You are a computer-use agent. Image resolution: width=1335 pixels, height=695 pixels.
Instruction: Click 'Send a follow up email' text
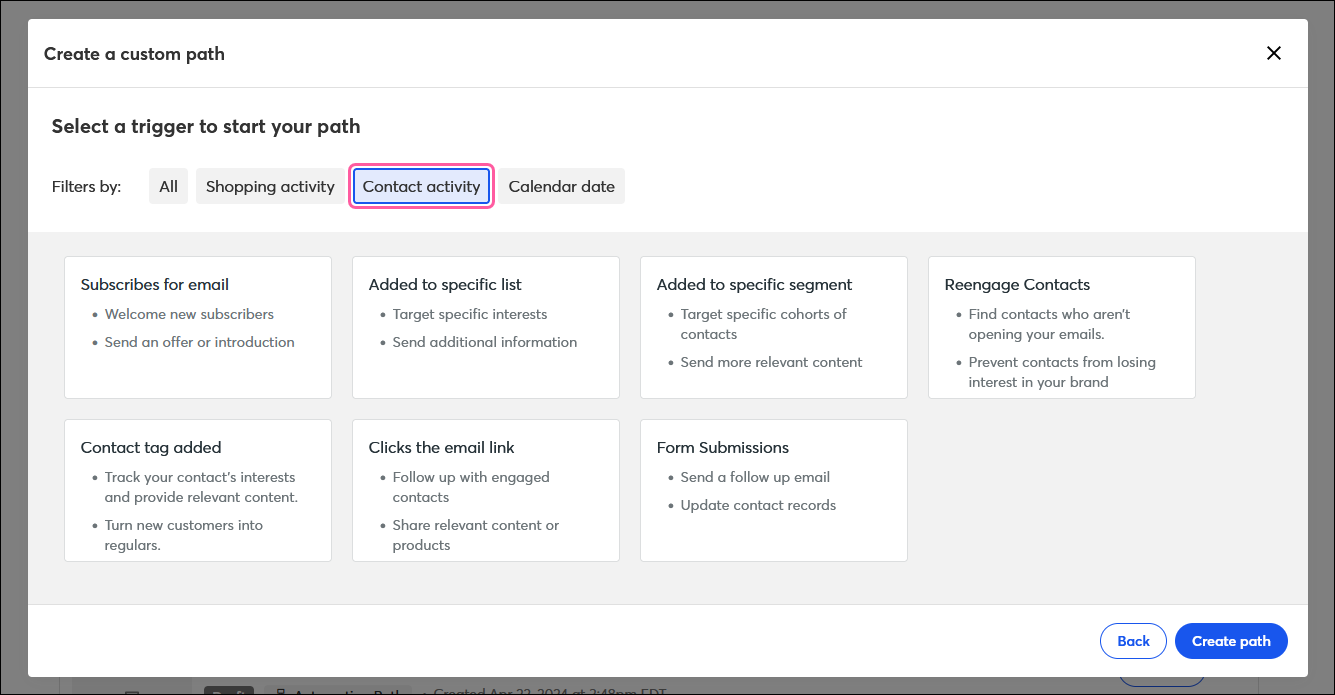point(756,477)
